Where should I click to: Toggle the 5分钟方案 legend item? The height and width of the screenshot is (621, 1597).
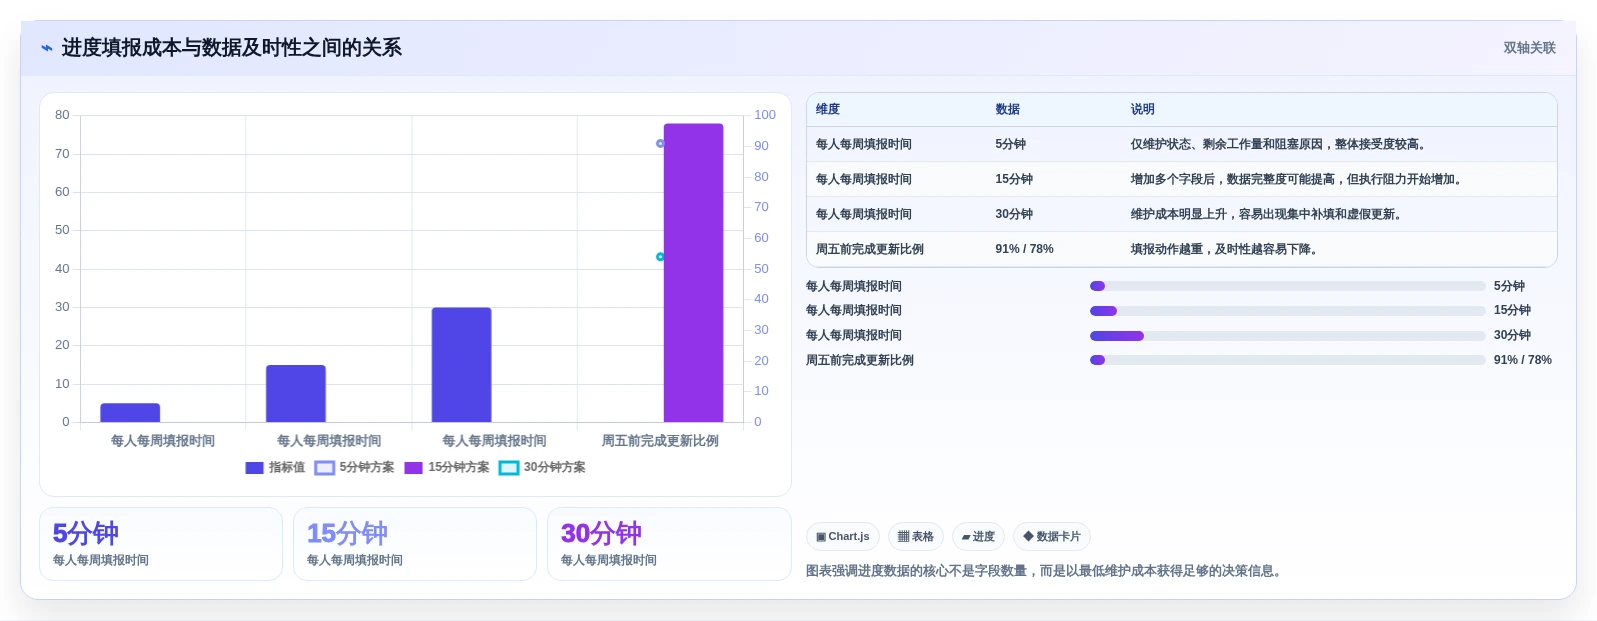click(x=354, y=468)
